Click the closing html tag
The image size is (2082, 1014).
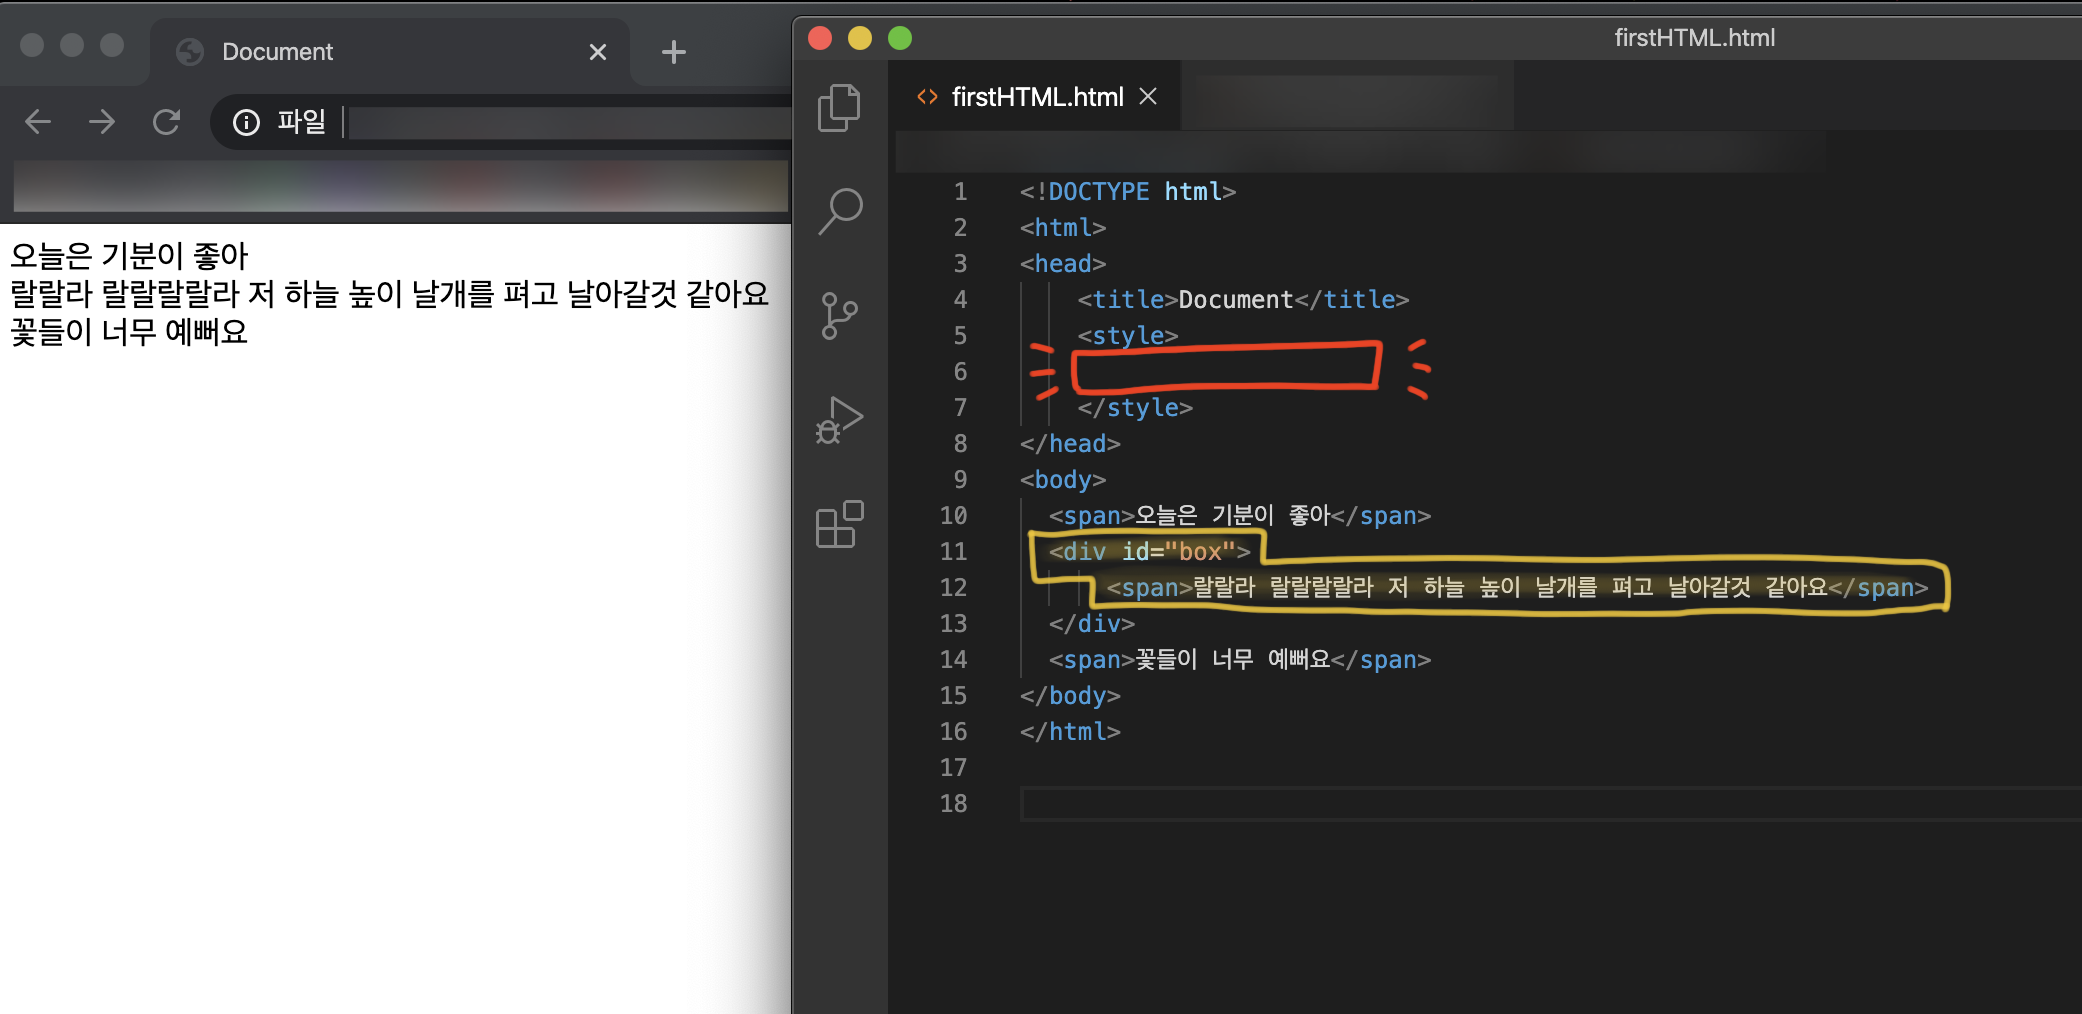pyautogui.click(x=1070, y=731)
